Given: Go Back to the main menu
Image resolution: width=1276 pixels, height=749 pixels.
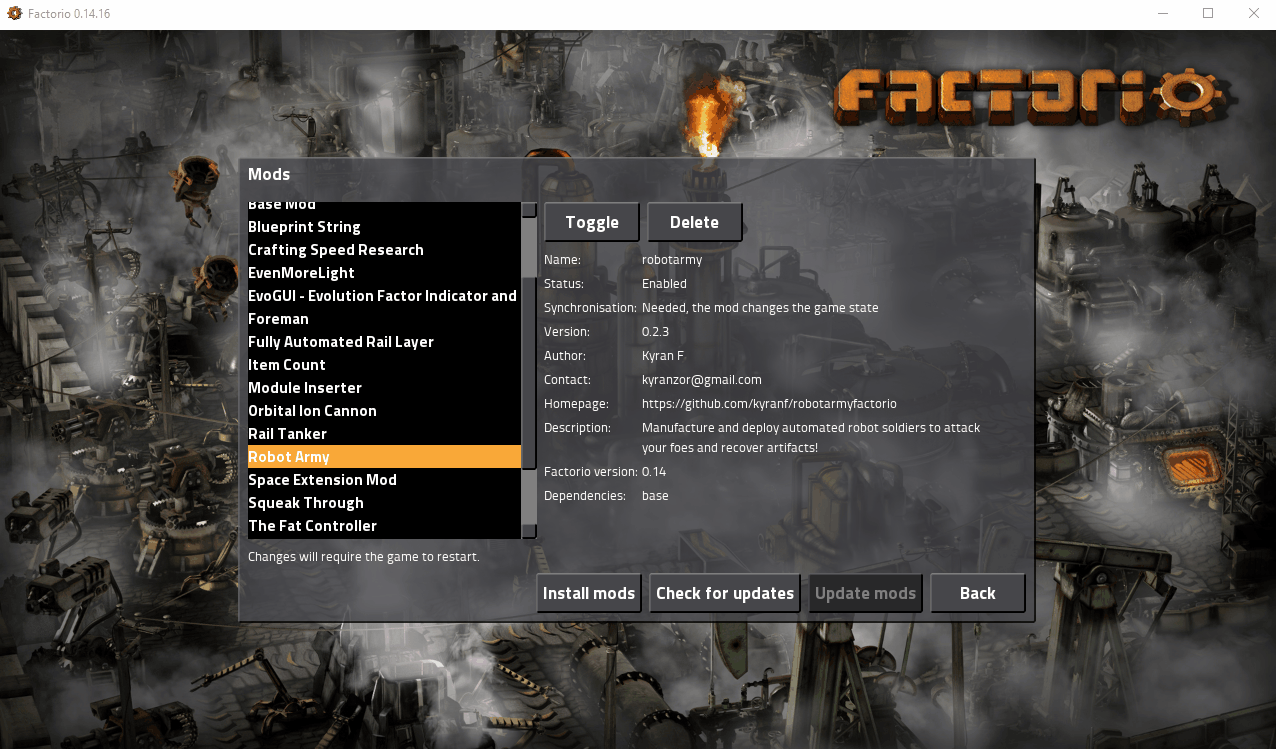Looking at the screenshot, I should pyautogui.click(x=977, y=593).
